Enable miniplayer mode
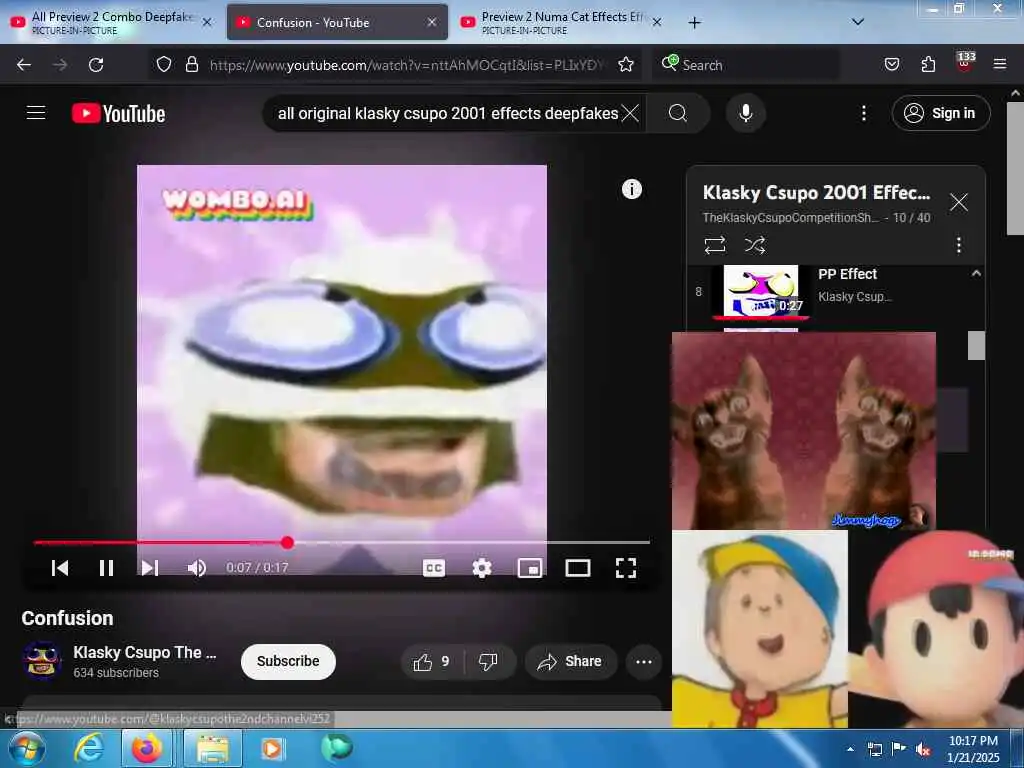This screenshot has width=1024, height=768. [530, 568]
